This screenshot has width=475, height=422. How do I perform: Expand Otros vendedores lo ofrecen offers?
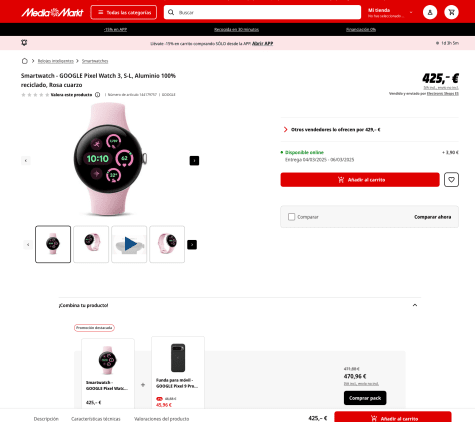336,130
